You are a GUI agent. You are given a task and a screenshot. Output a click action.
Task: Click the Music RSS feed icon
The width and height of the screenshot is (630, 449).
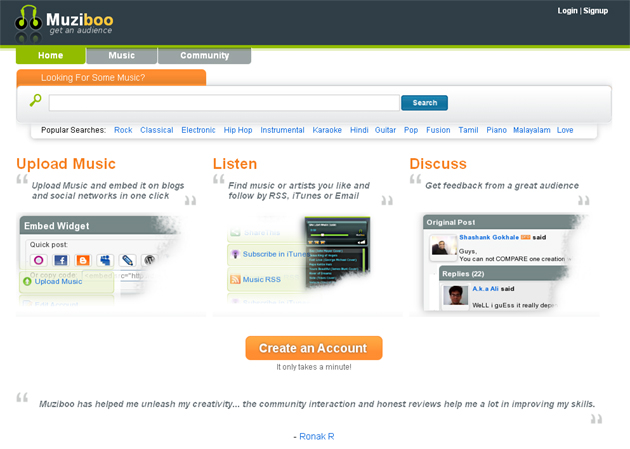[x=235, y=279]
